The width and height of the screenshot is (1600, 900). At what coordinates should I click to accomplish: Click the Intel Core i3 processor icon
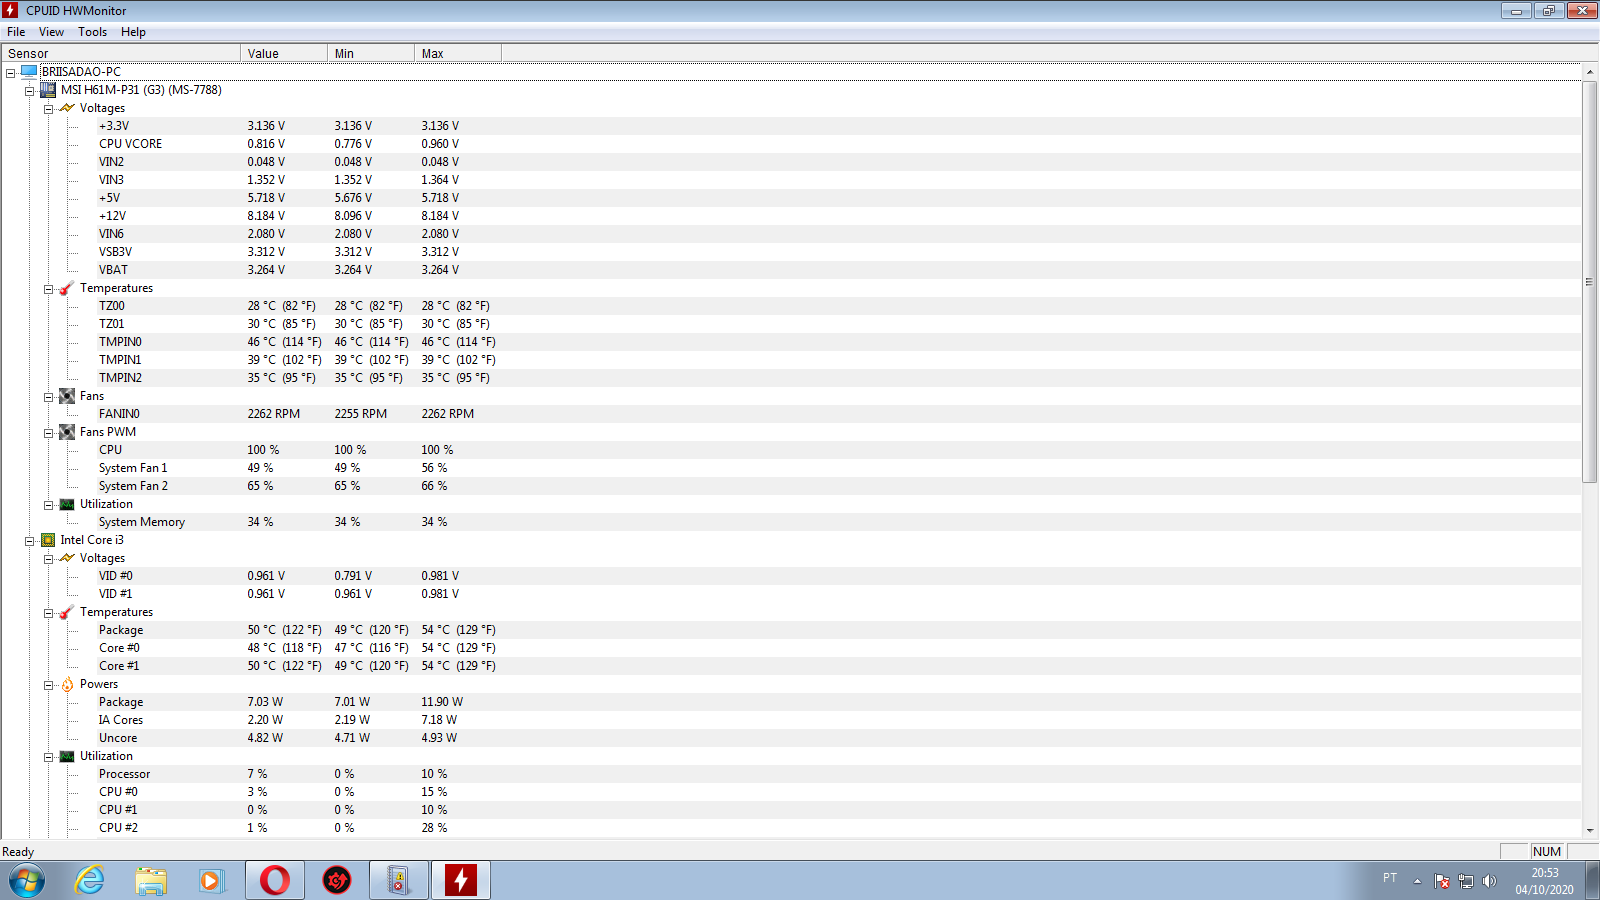[48, 540]
